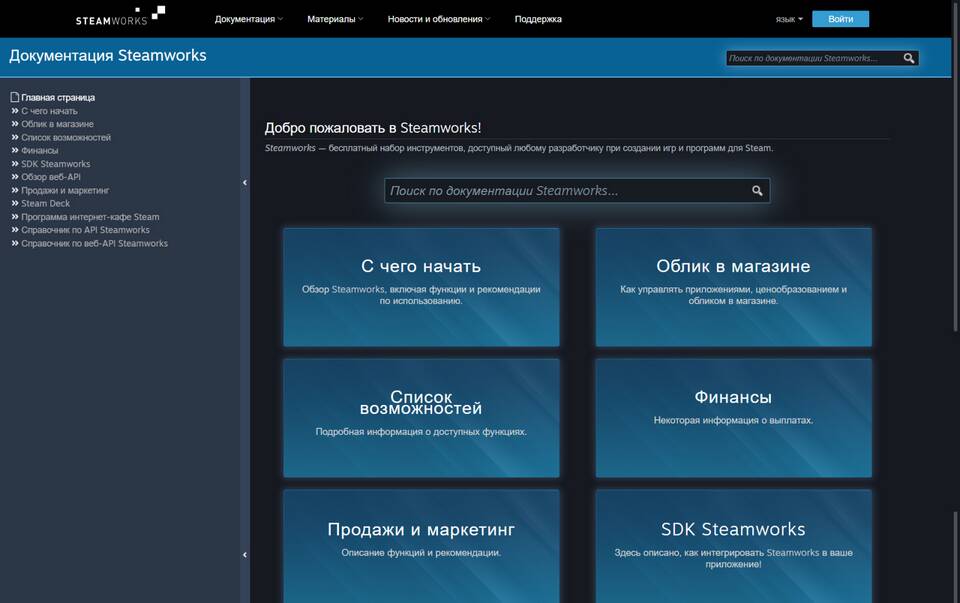Expand the chevron next to Список возможностей
This screenshot has height=603, width=960.
[x=15, y=137]
